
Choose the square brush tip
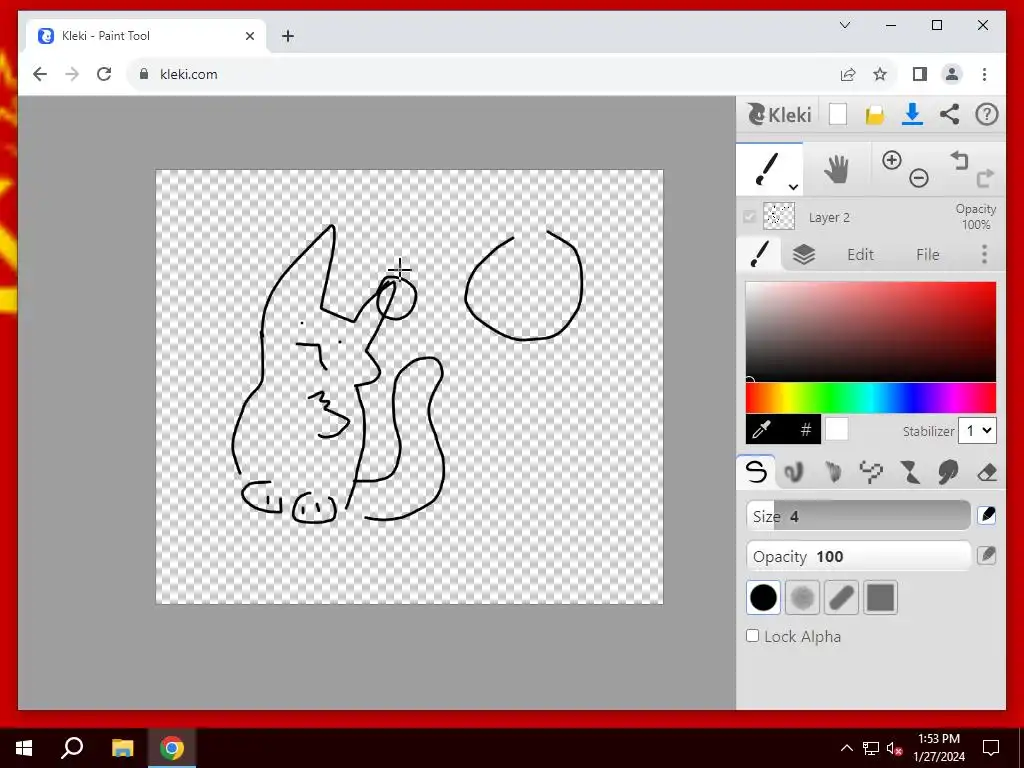880,598
